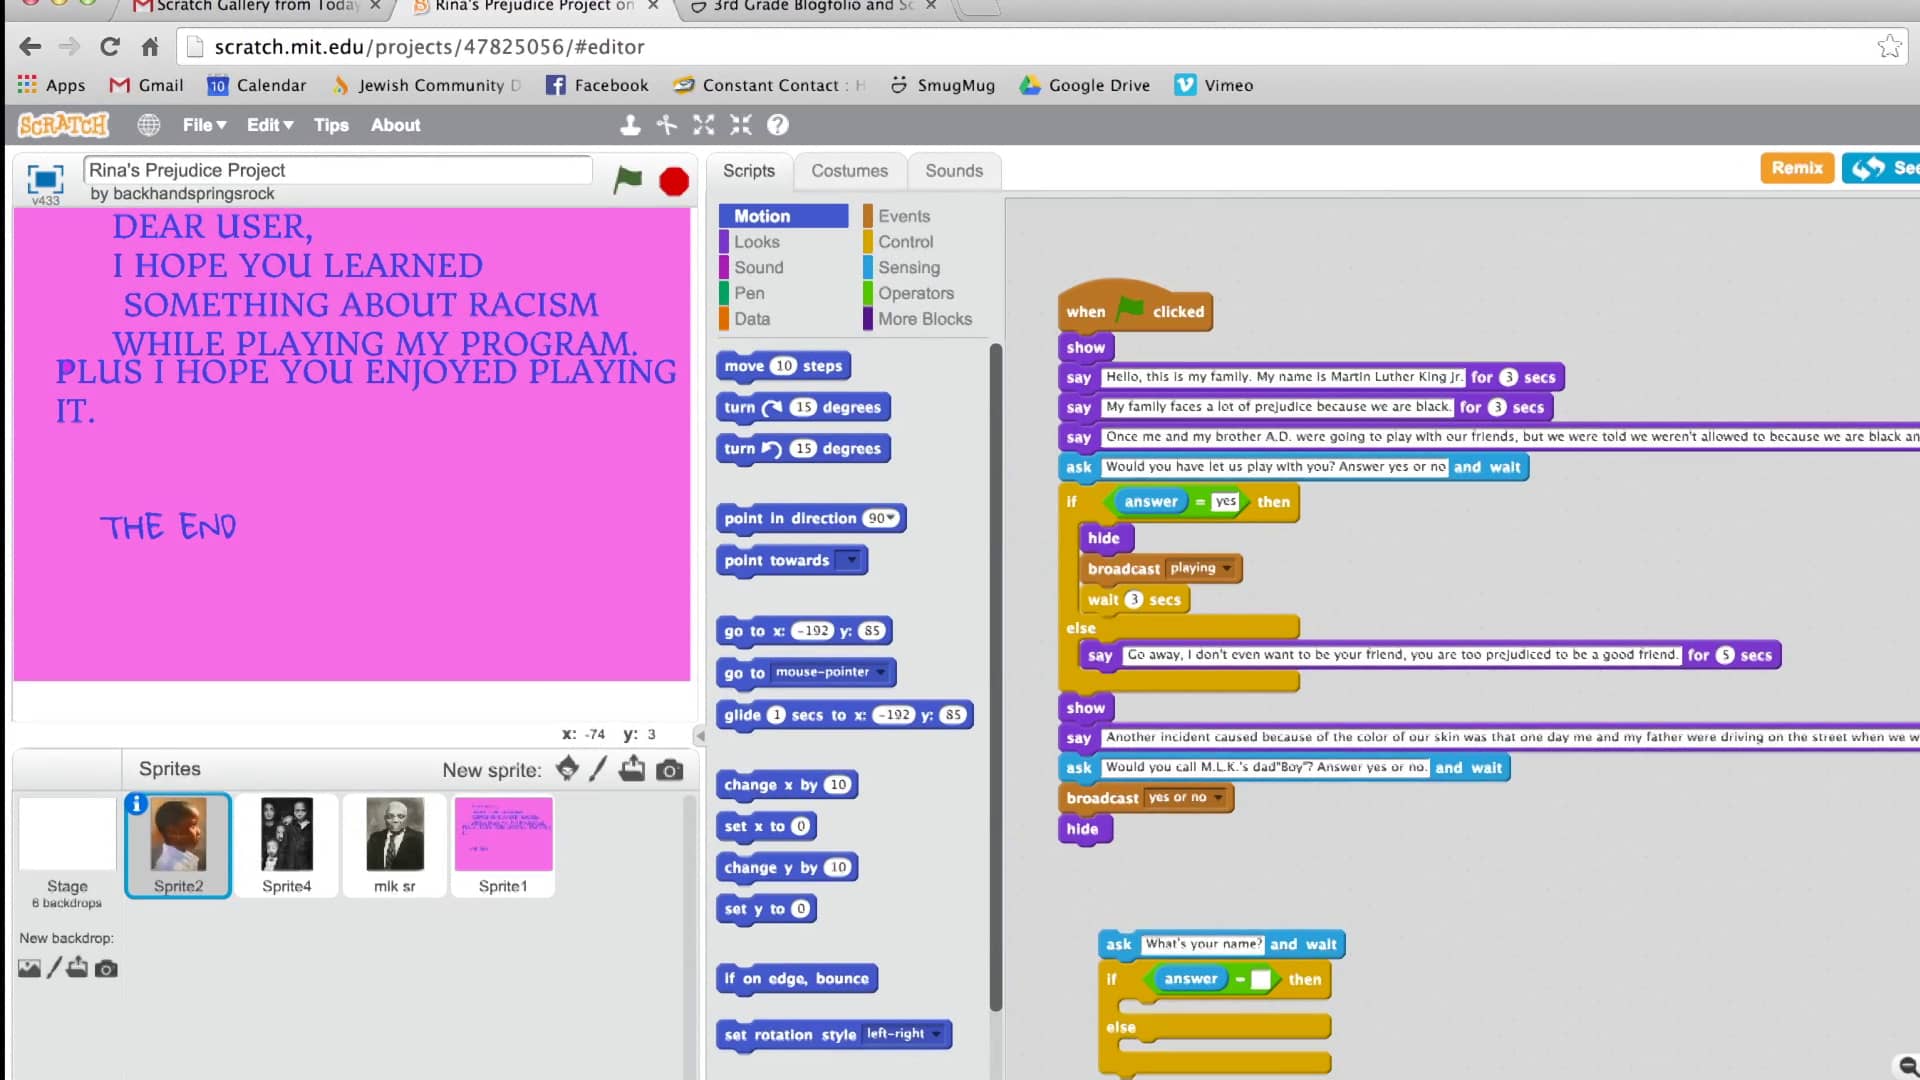Open the rotation style left-right dropdown

(x=934, y=1034)
